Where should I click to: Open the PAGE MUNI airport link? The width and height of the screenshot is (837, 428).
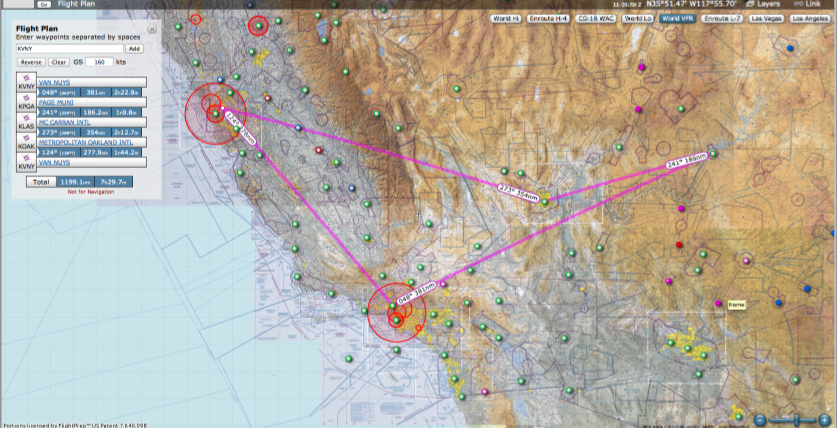click(58, 102)
